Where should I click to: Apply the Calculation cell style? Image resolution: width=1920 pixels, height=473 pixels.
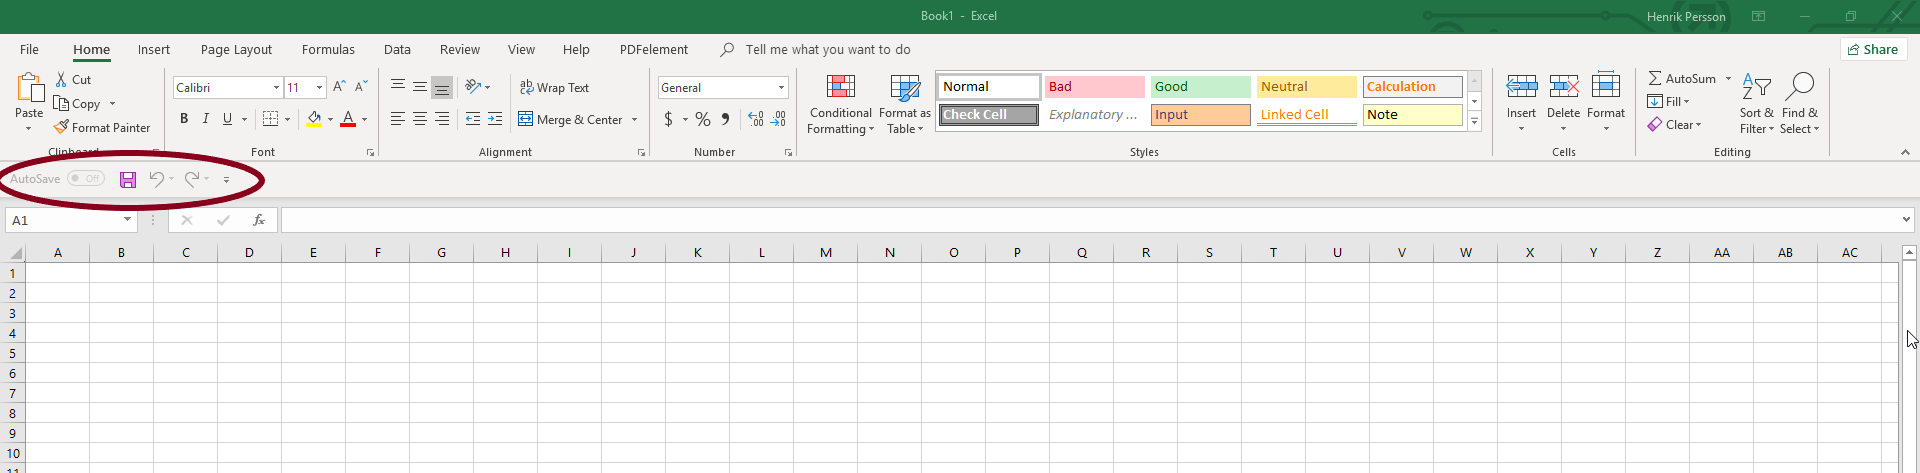(x=1413, y=87)
